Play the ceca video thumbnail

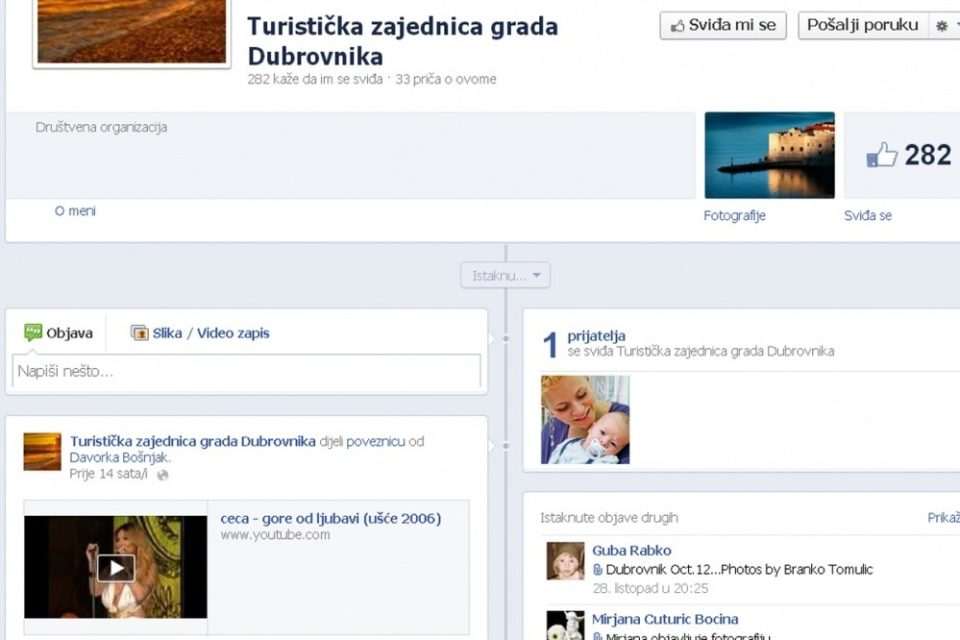[x=116, y=567]
